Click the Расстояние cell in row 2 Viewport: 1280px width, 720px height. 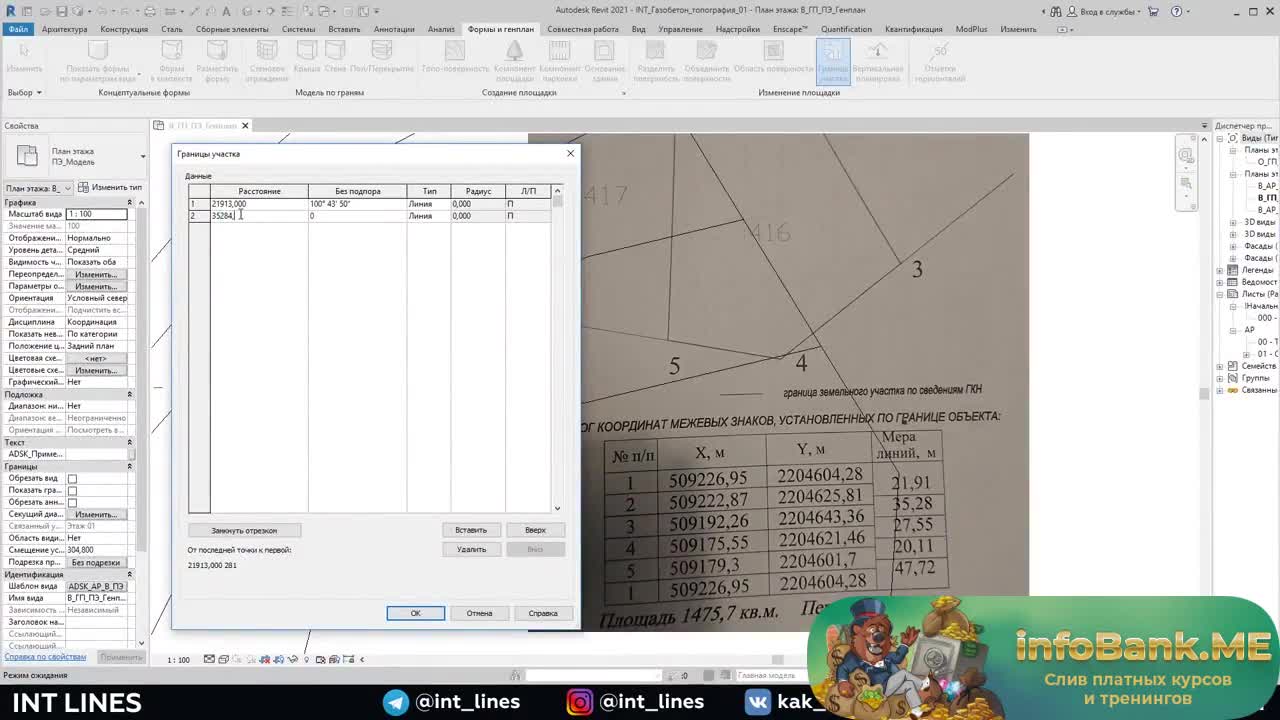(x=257, y=216)
